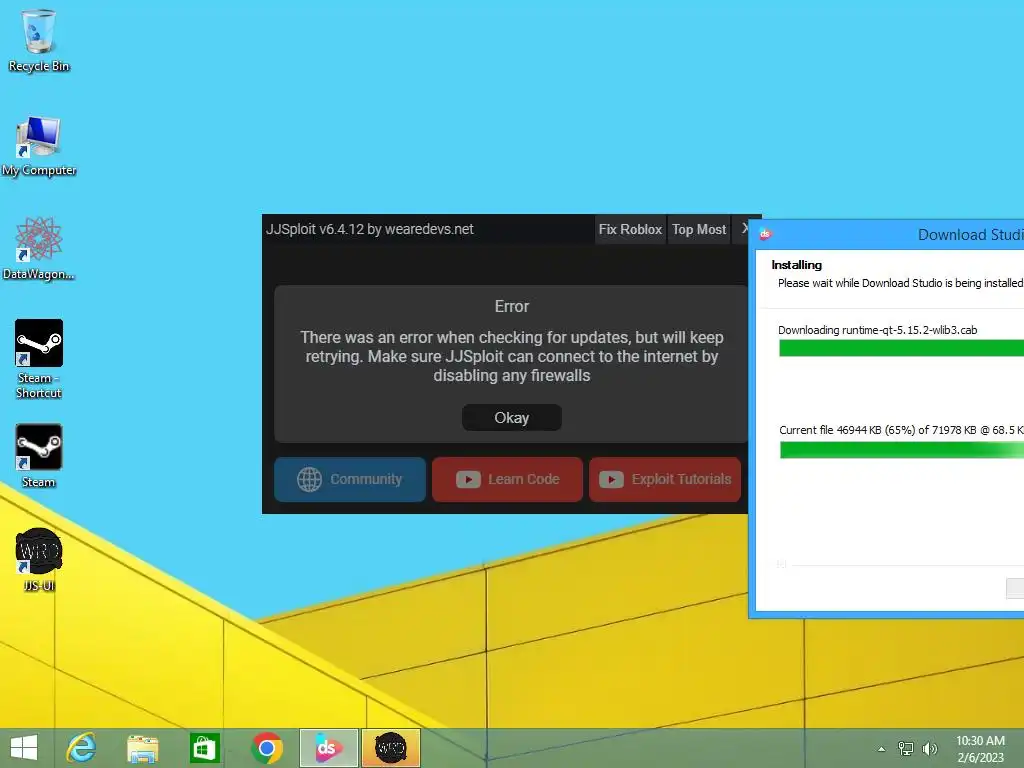This screenshot has height=768, width=1024.
Task: Open the Windows Start button
Action: pyautogui.click(x=24, y=748)
